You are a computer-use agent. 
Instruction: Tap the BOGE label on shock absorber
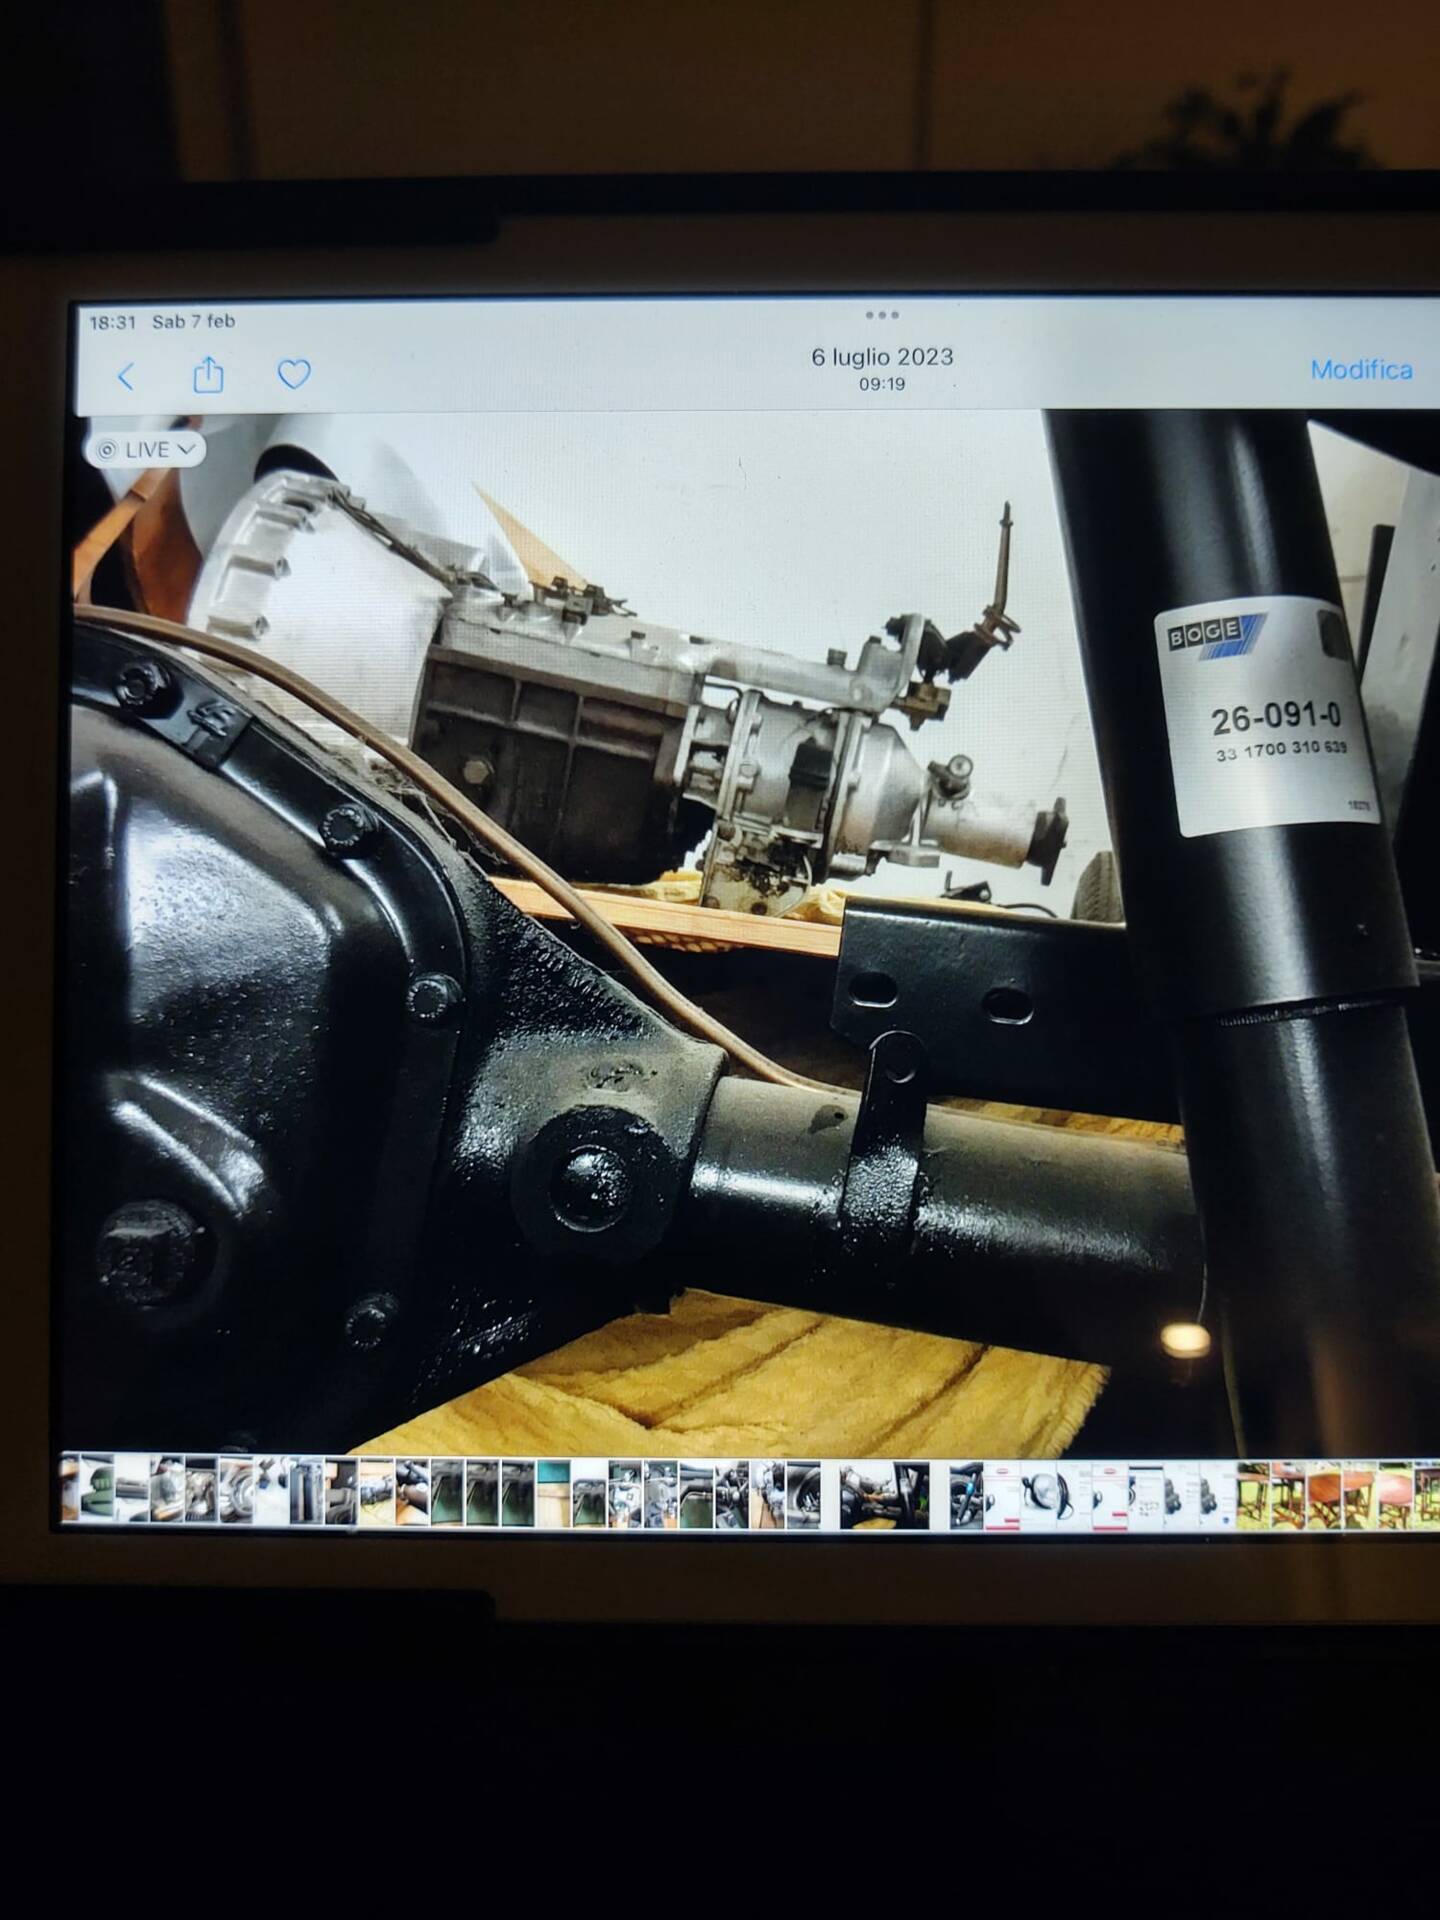click(x=1213, y=634)
